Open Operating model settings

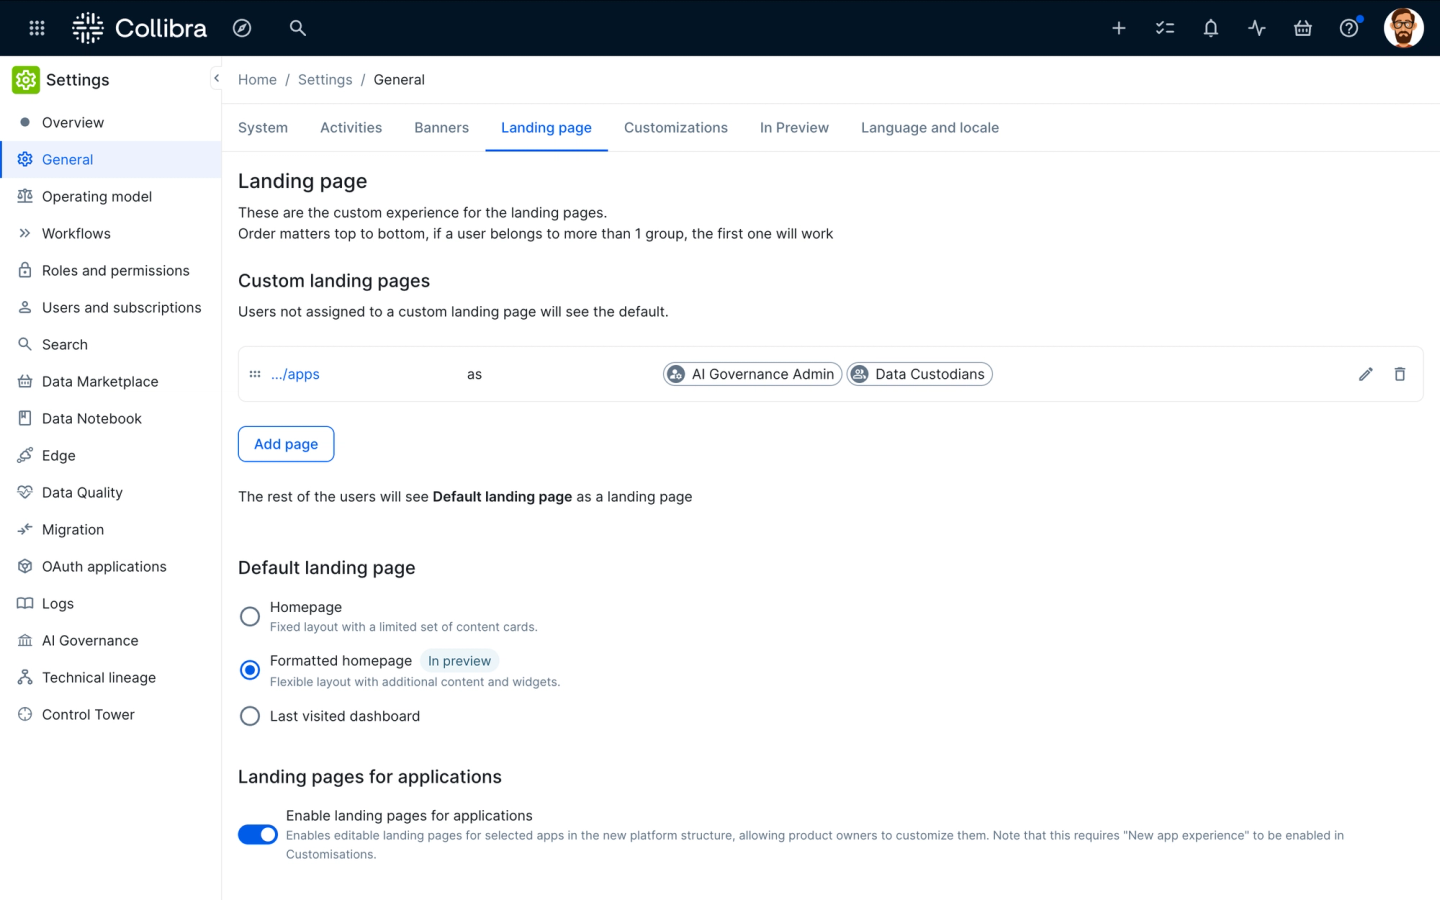tap(110, 196)
